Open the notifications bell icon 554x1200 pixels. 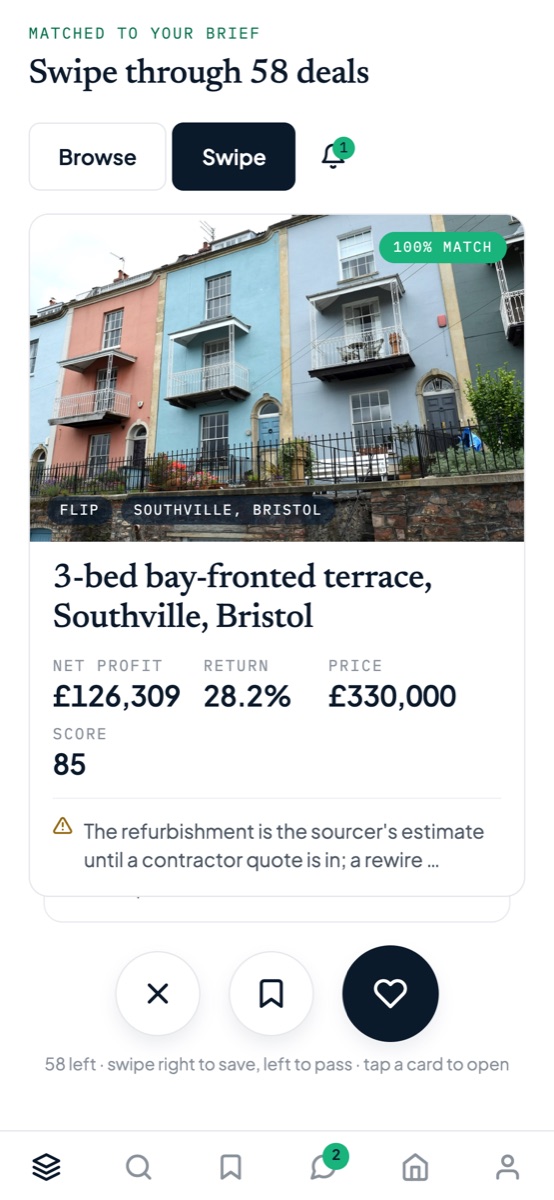[334, 157]
